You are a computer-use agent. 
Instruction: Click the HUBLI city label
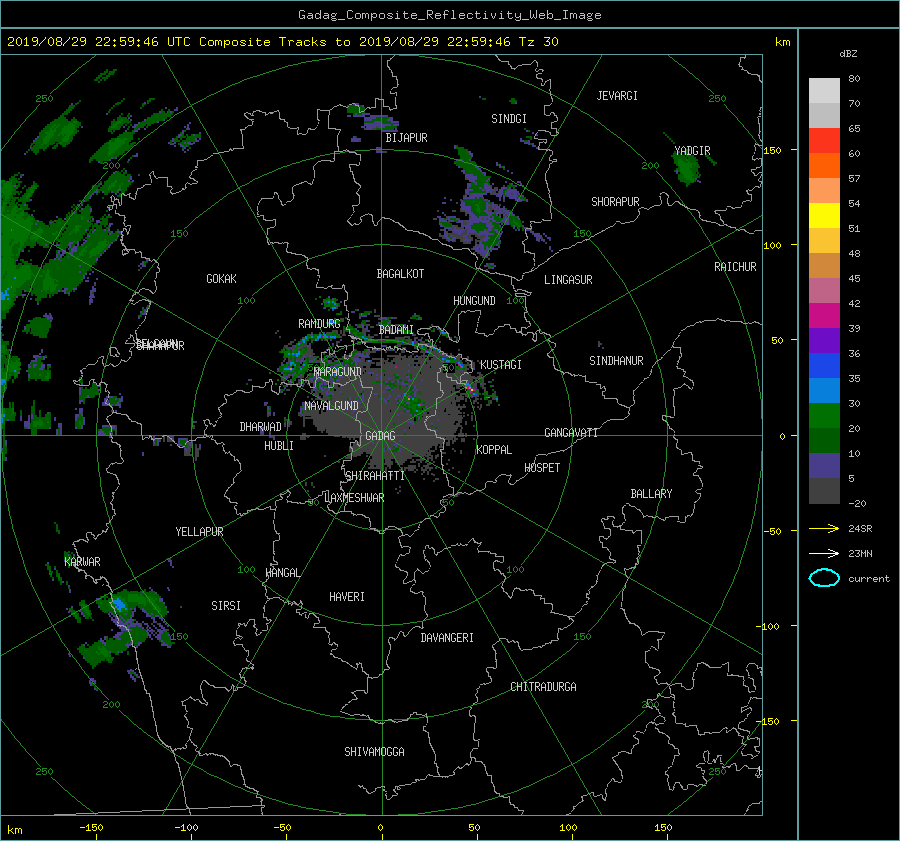click(278, 445)
